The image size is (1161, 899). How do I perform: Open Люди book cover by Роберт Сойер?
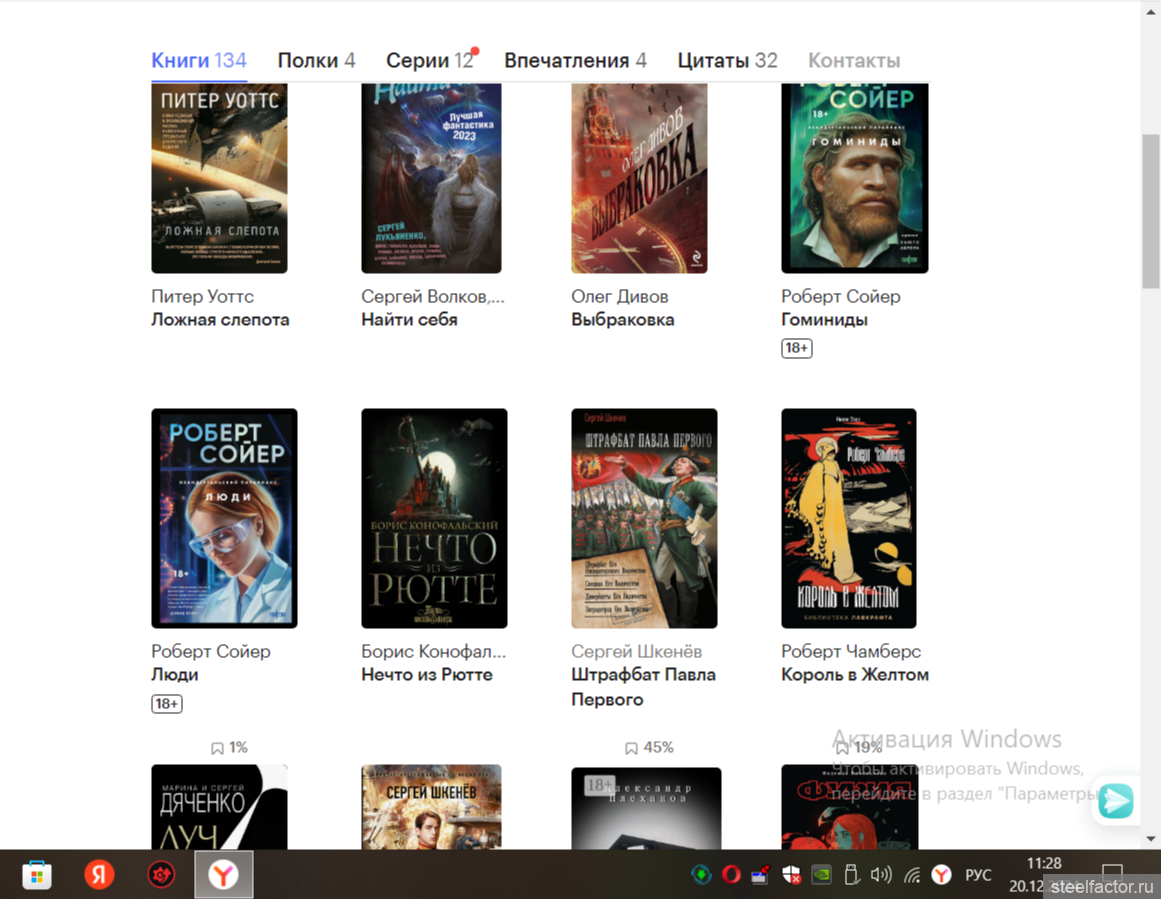click(224, 518)
